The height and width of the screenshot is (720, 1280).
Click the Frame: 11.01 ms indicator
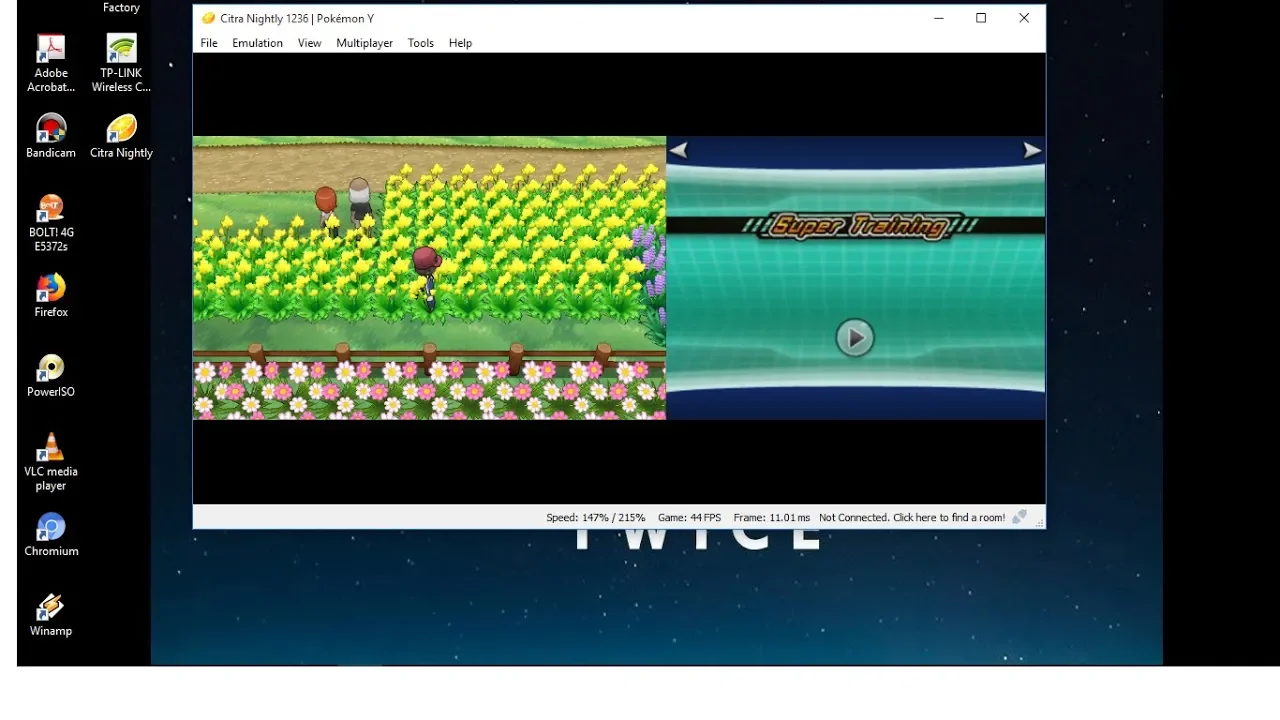(771, 517)
